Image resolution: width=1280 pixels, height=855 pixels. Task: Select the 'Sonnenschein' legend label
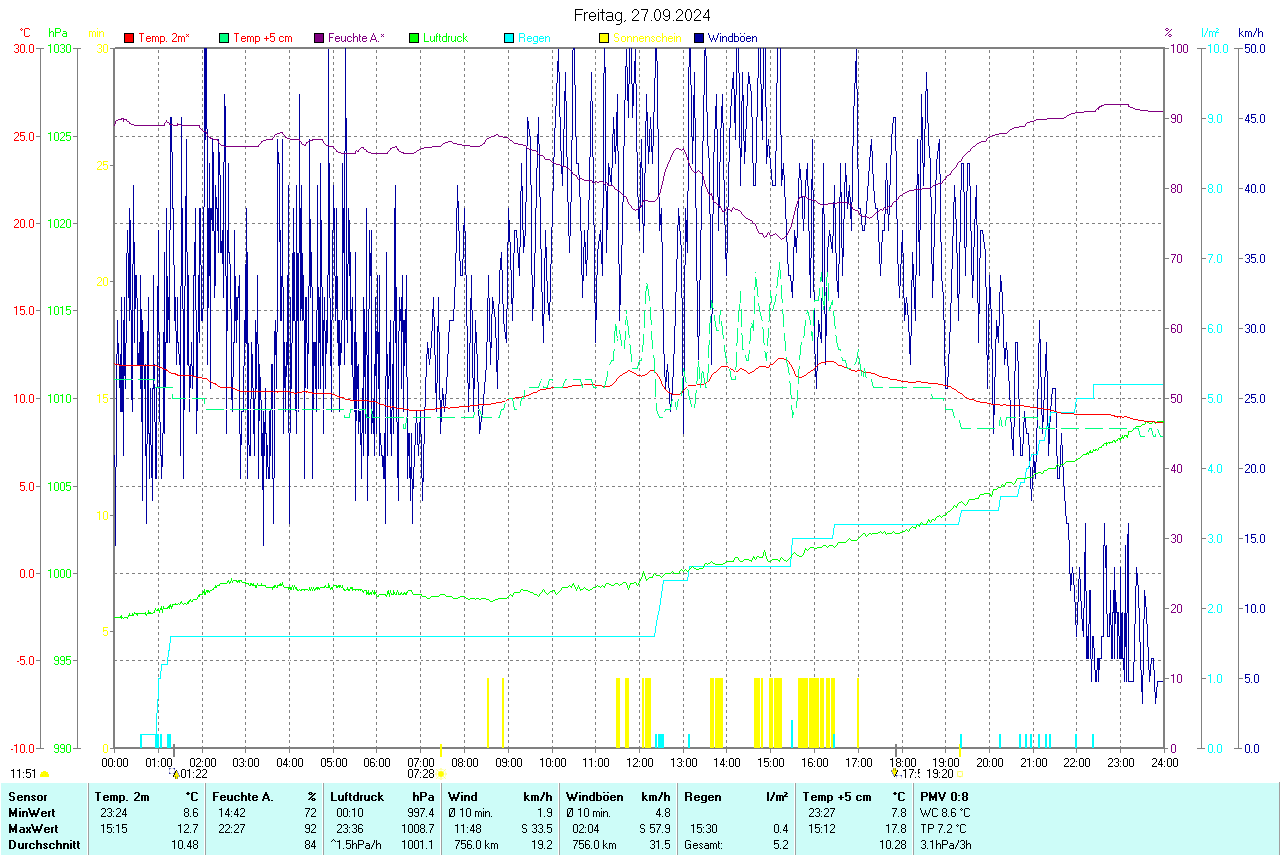point(647,38)
